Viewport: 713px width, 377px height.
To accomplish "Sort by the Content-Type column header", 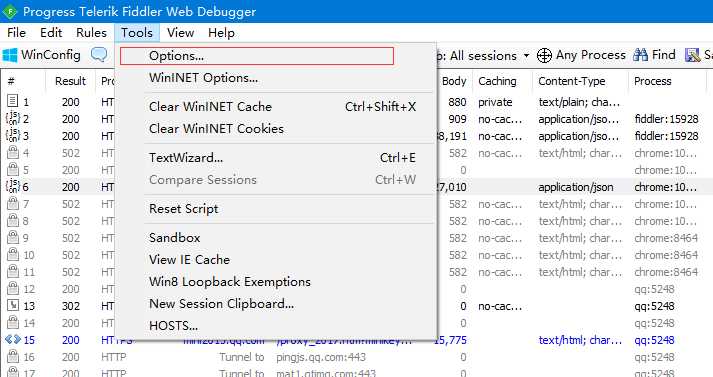I will pos(572,81).
